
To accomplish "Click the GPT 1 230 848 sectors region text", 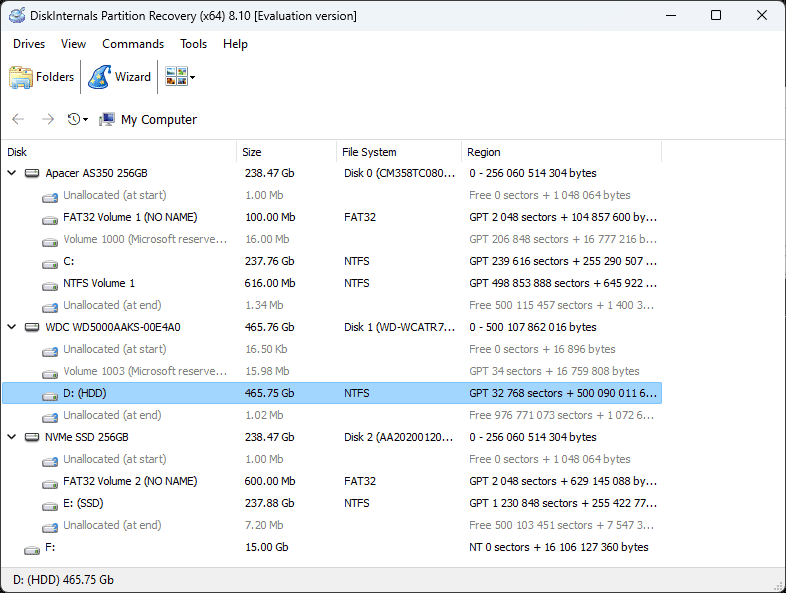I will pyautogui.click(x=563, y=503).
